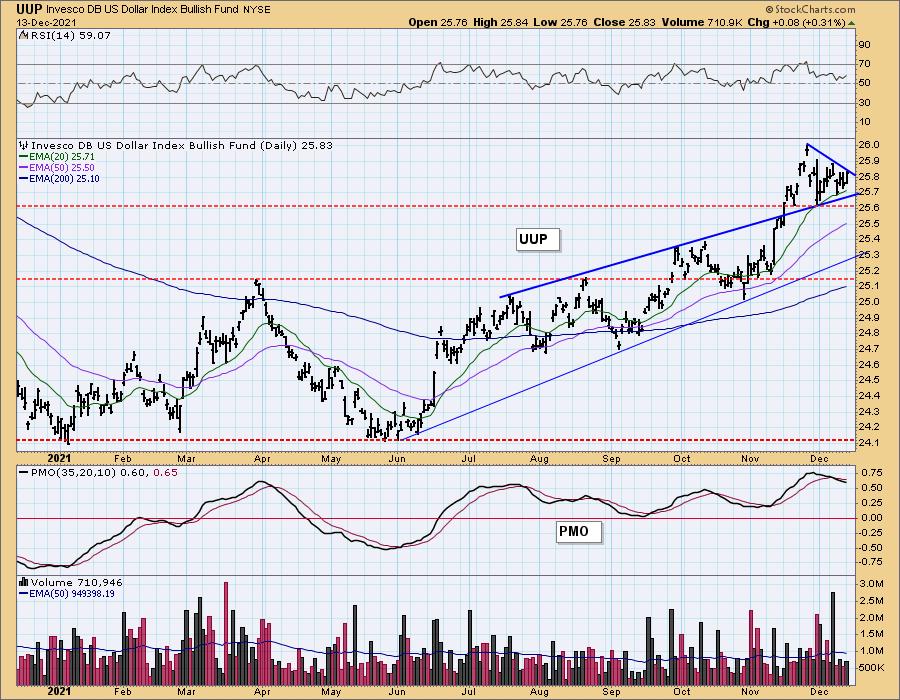Click the UUP annotation box on chart
The image size is (900, 700).
point(537,239)
